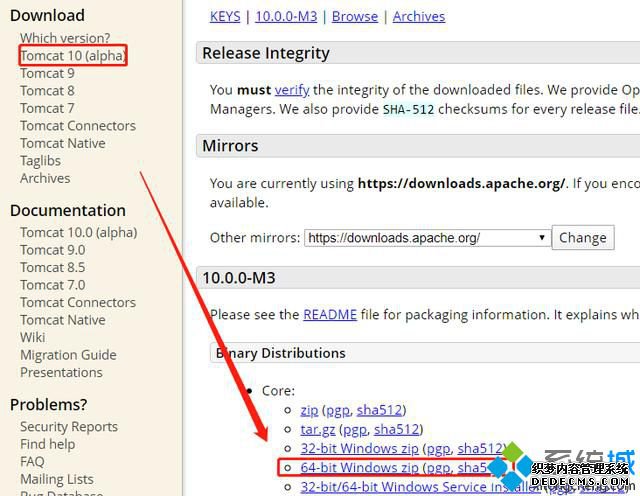Click the verify link under Release Integrity
Image resolution: width=640 pixels, height=496 pixels.
tap(292, 90)
